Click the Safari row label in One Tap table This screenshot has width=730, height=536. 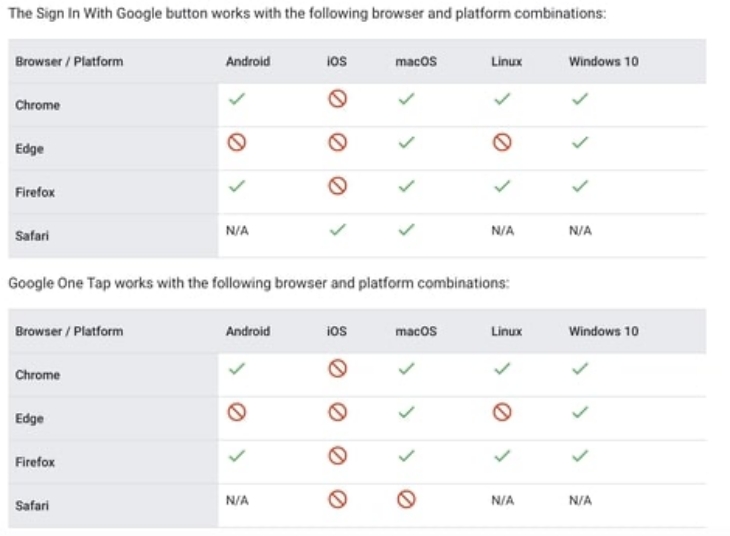tap(32, 506)
